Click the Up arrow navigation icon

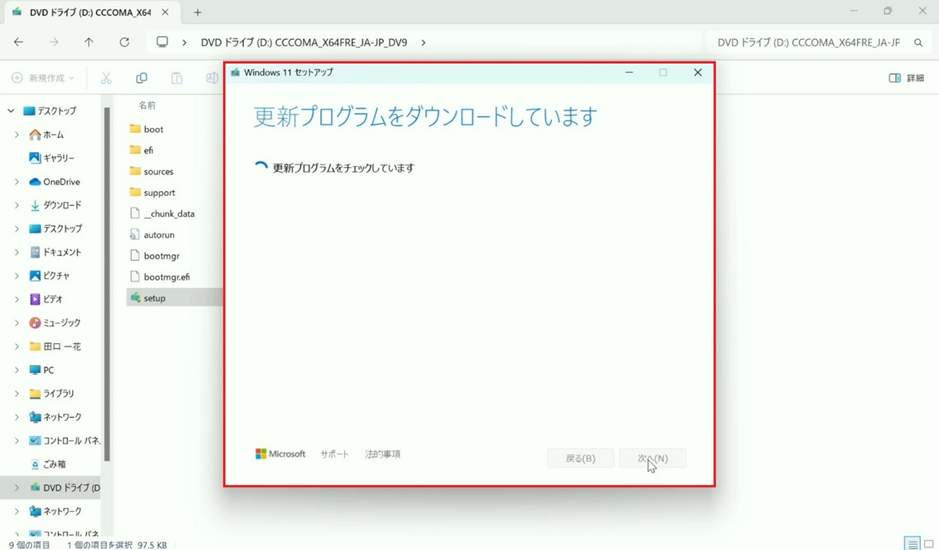tap(89, 43)
